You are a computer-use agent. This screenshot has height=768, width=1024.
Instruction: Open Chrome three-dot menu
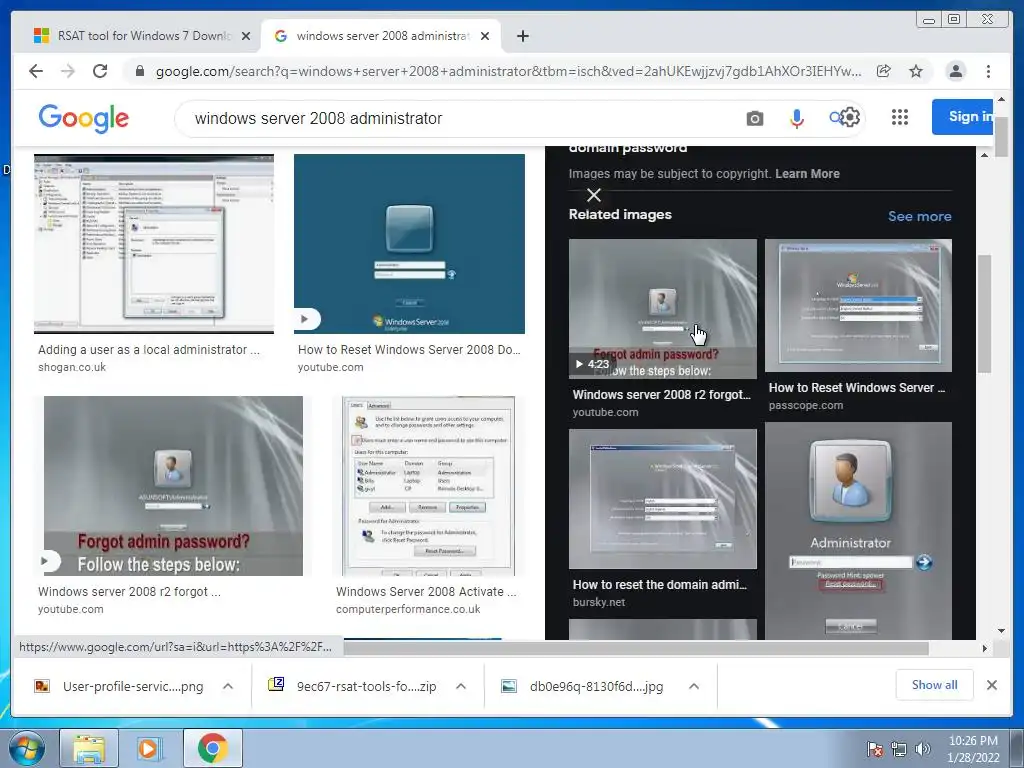[x=988, y=71]
